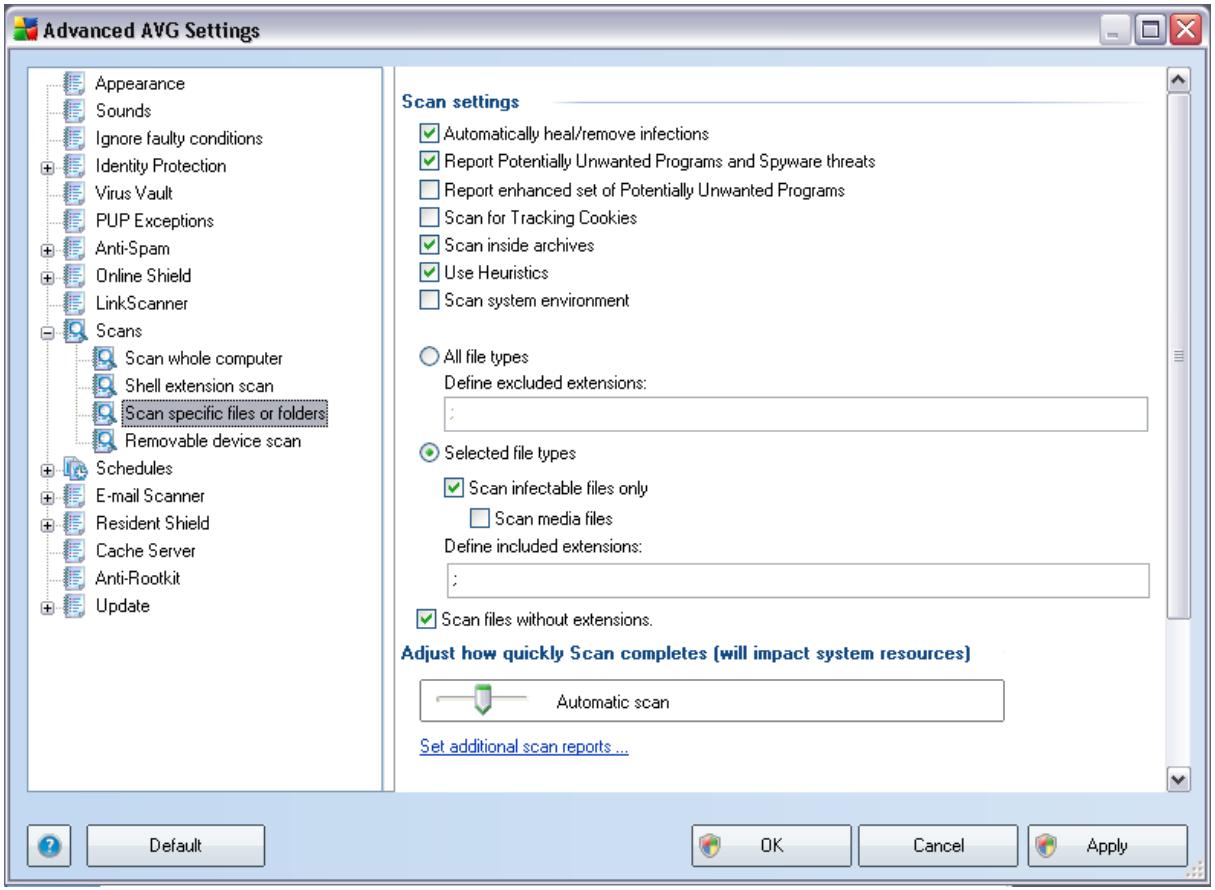Screen dimensions: 1215x890
Task: Click the Define included extensions field
Action: (x=797, y=579)
